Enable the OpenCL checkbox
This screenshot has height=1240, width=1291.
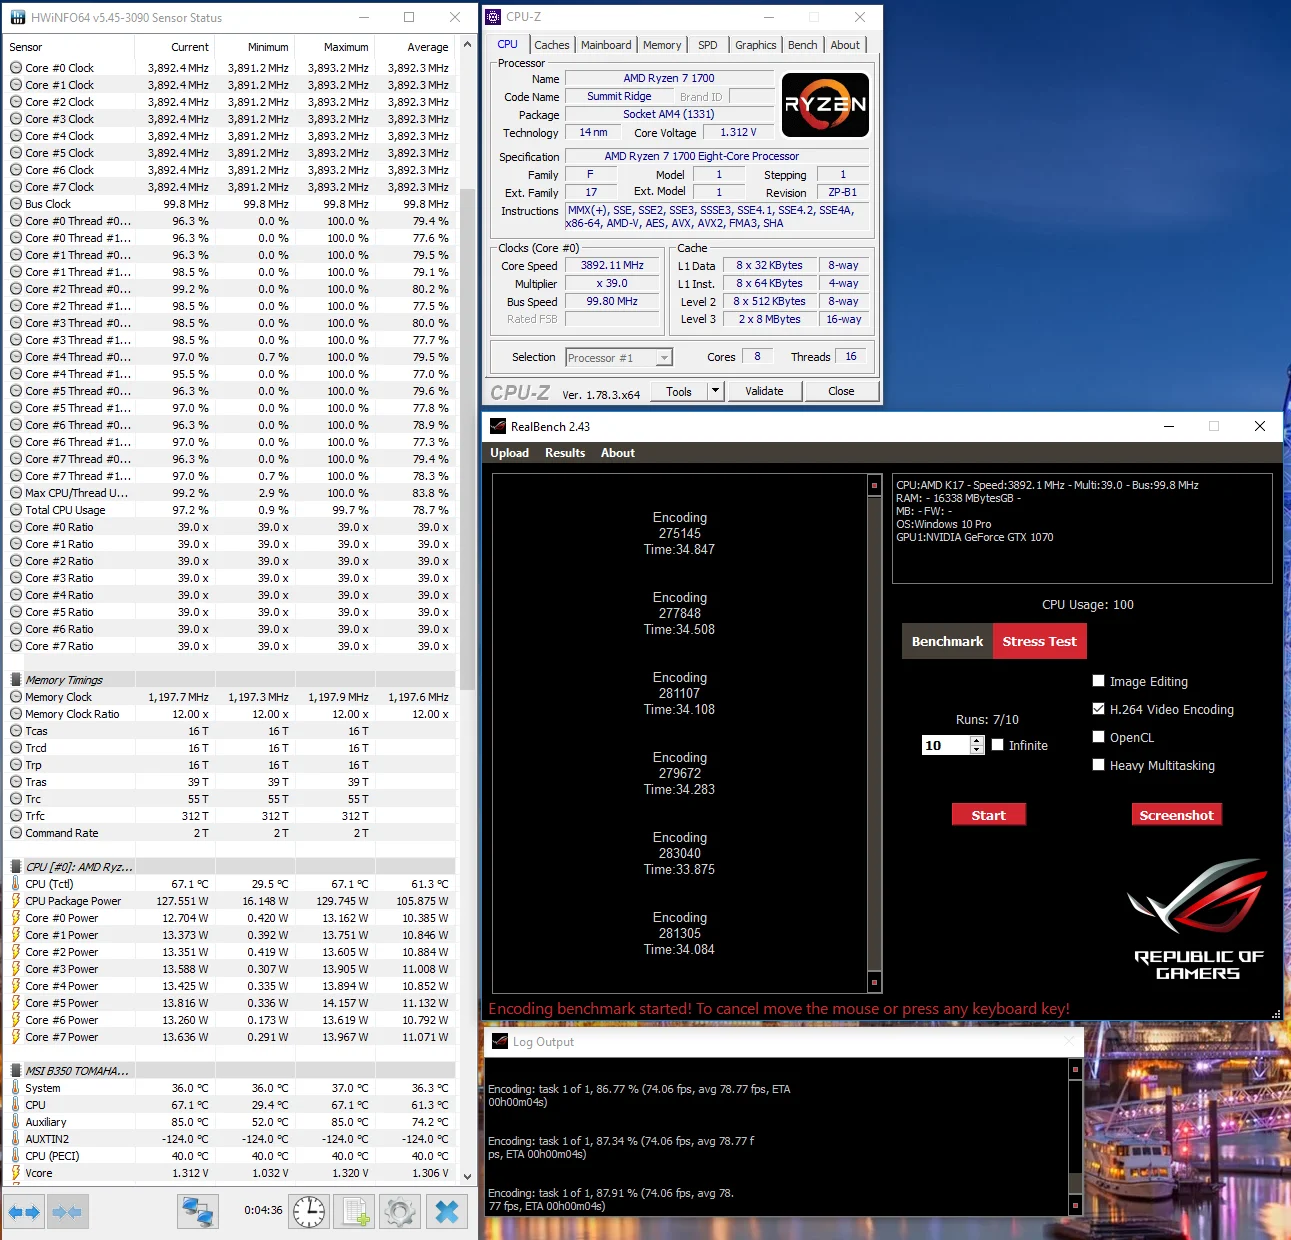coord(1099,737)
